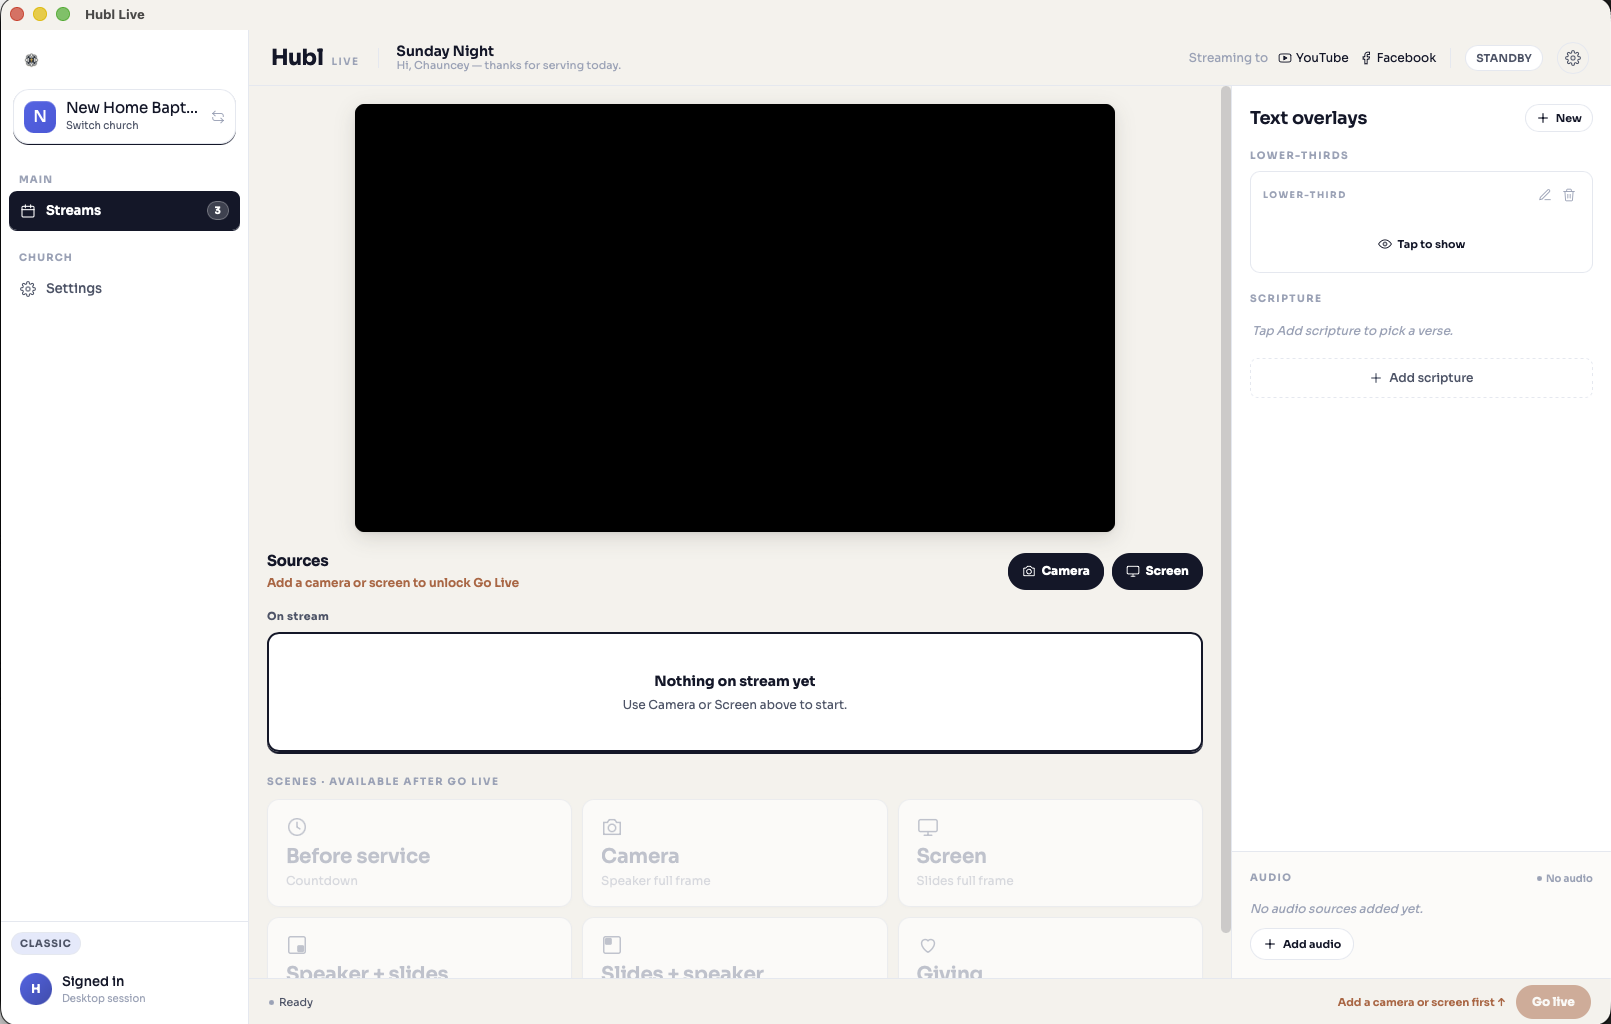
Task: Open stream settings gear in top right
Action: coord(1573,58)
